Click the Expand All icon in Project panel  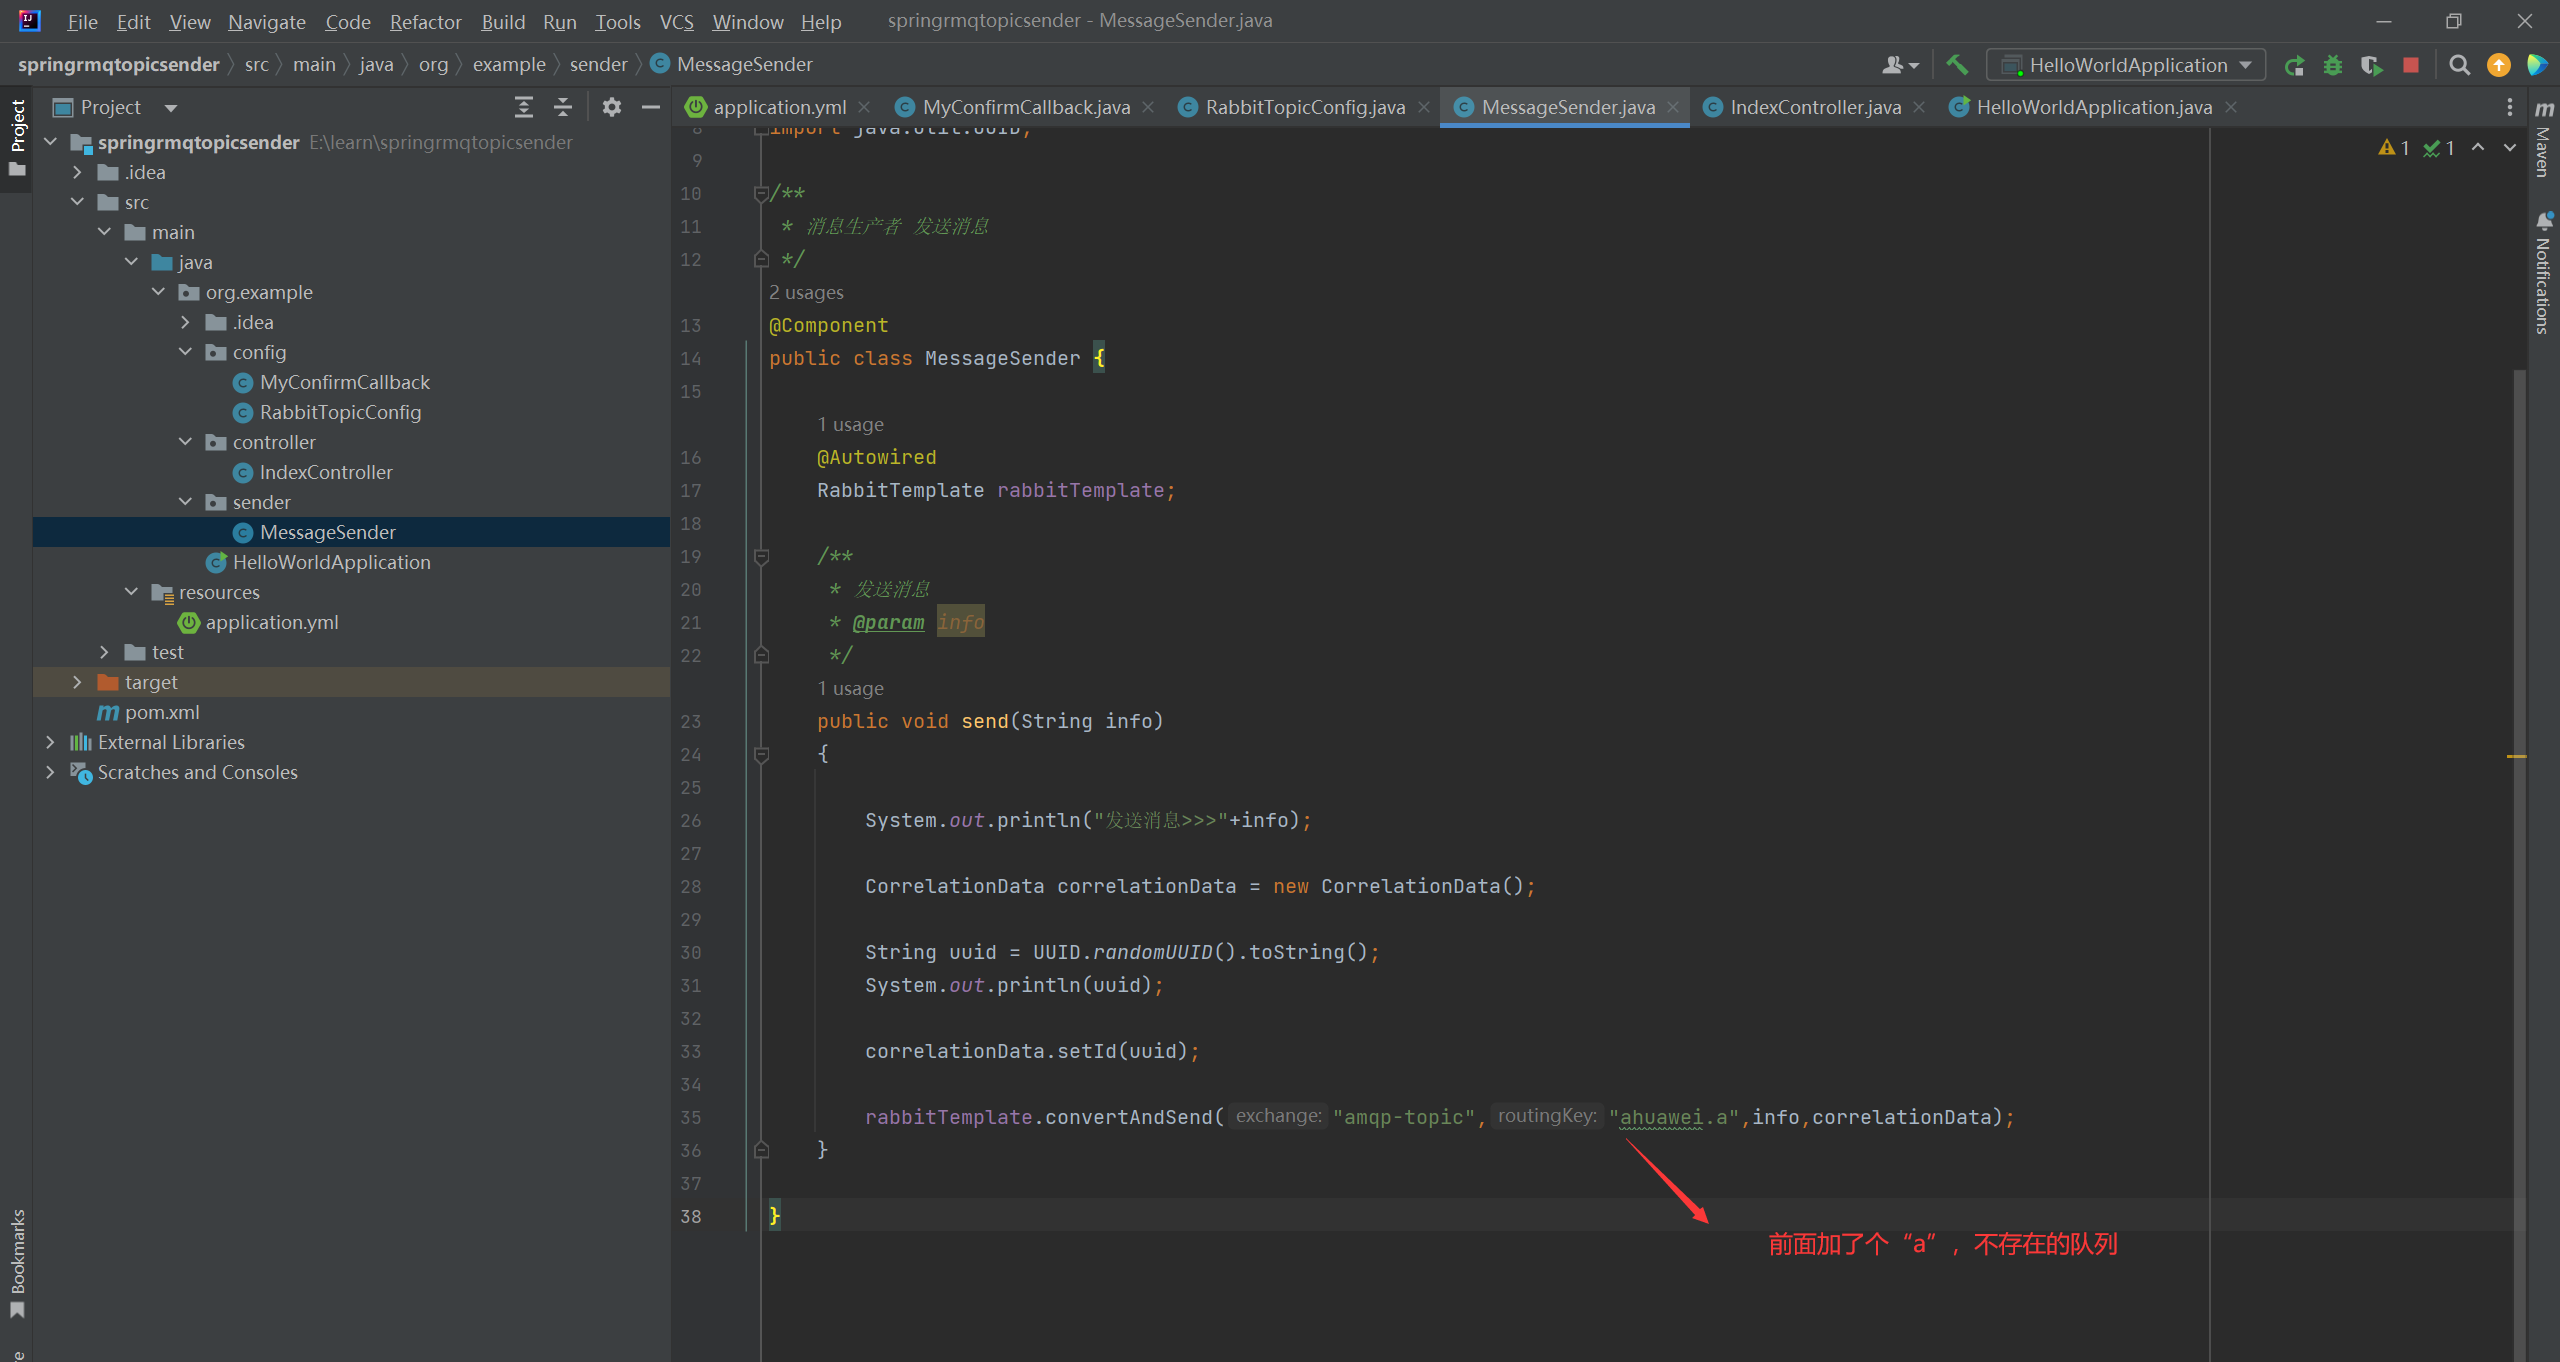coord(523,107)
